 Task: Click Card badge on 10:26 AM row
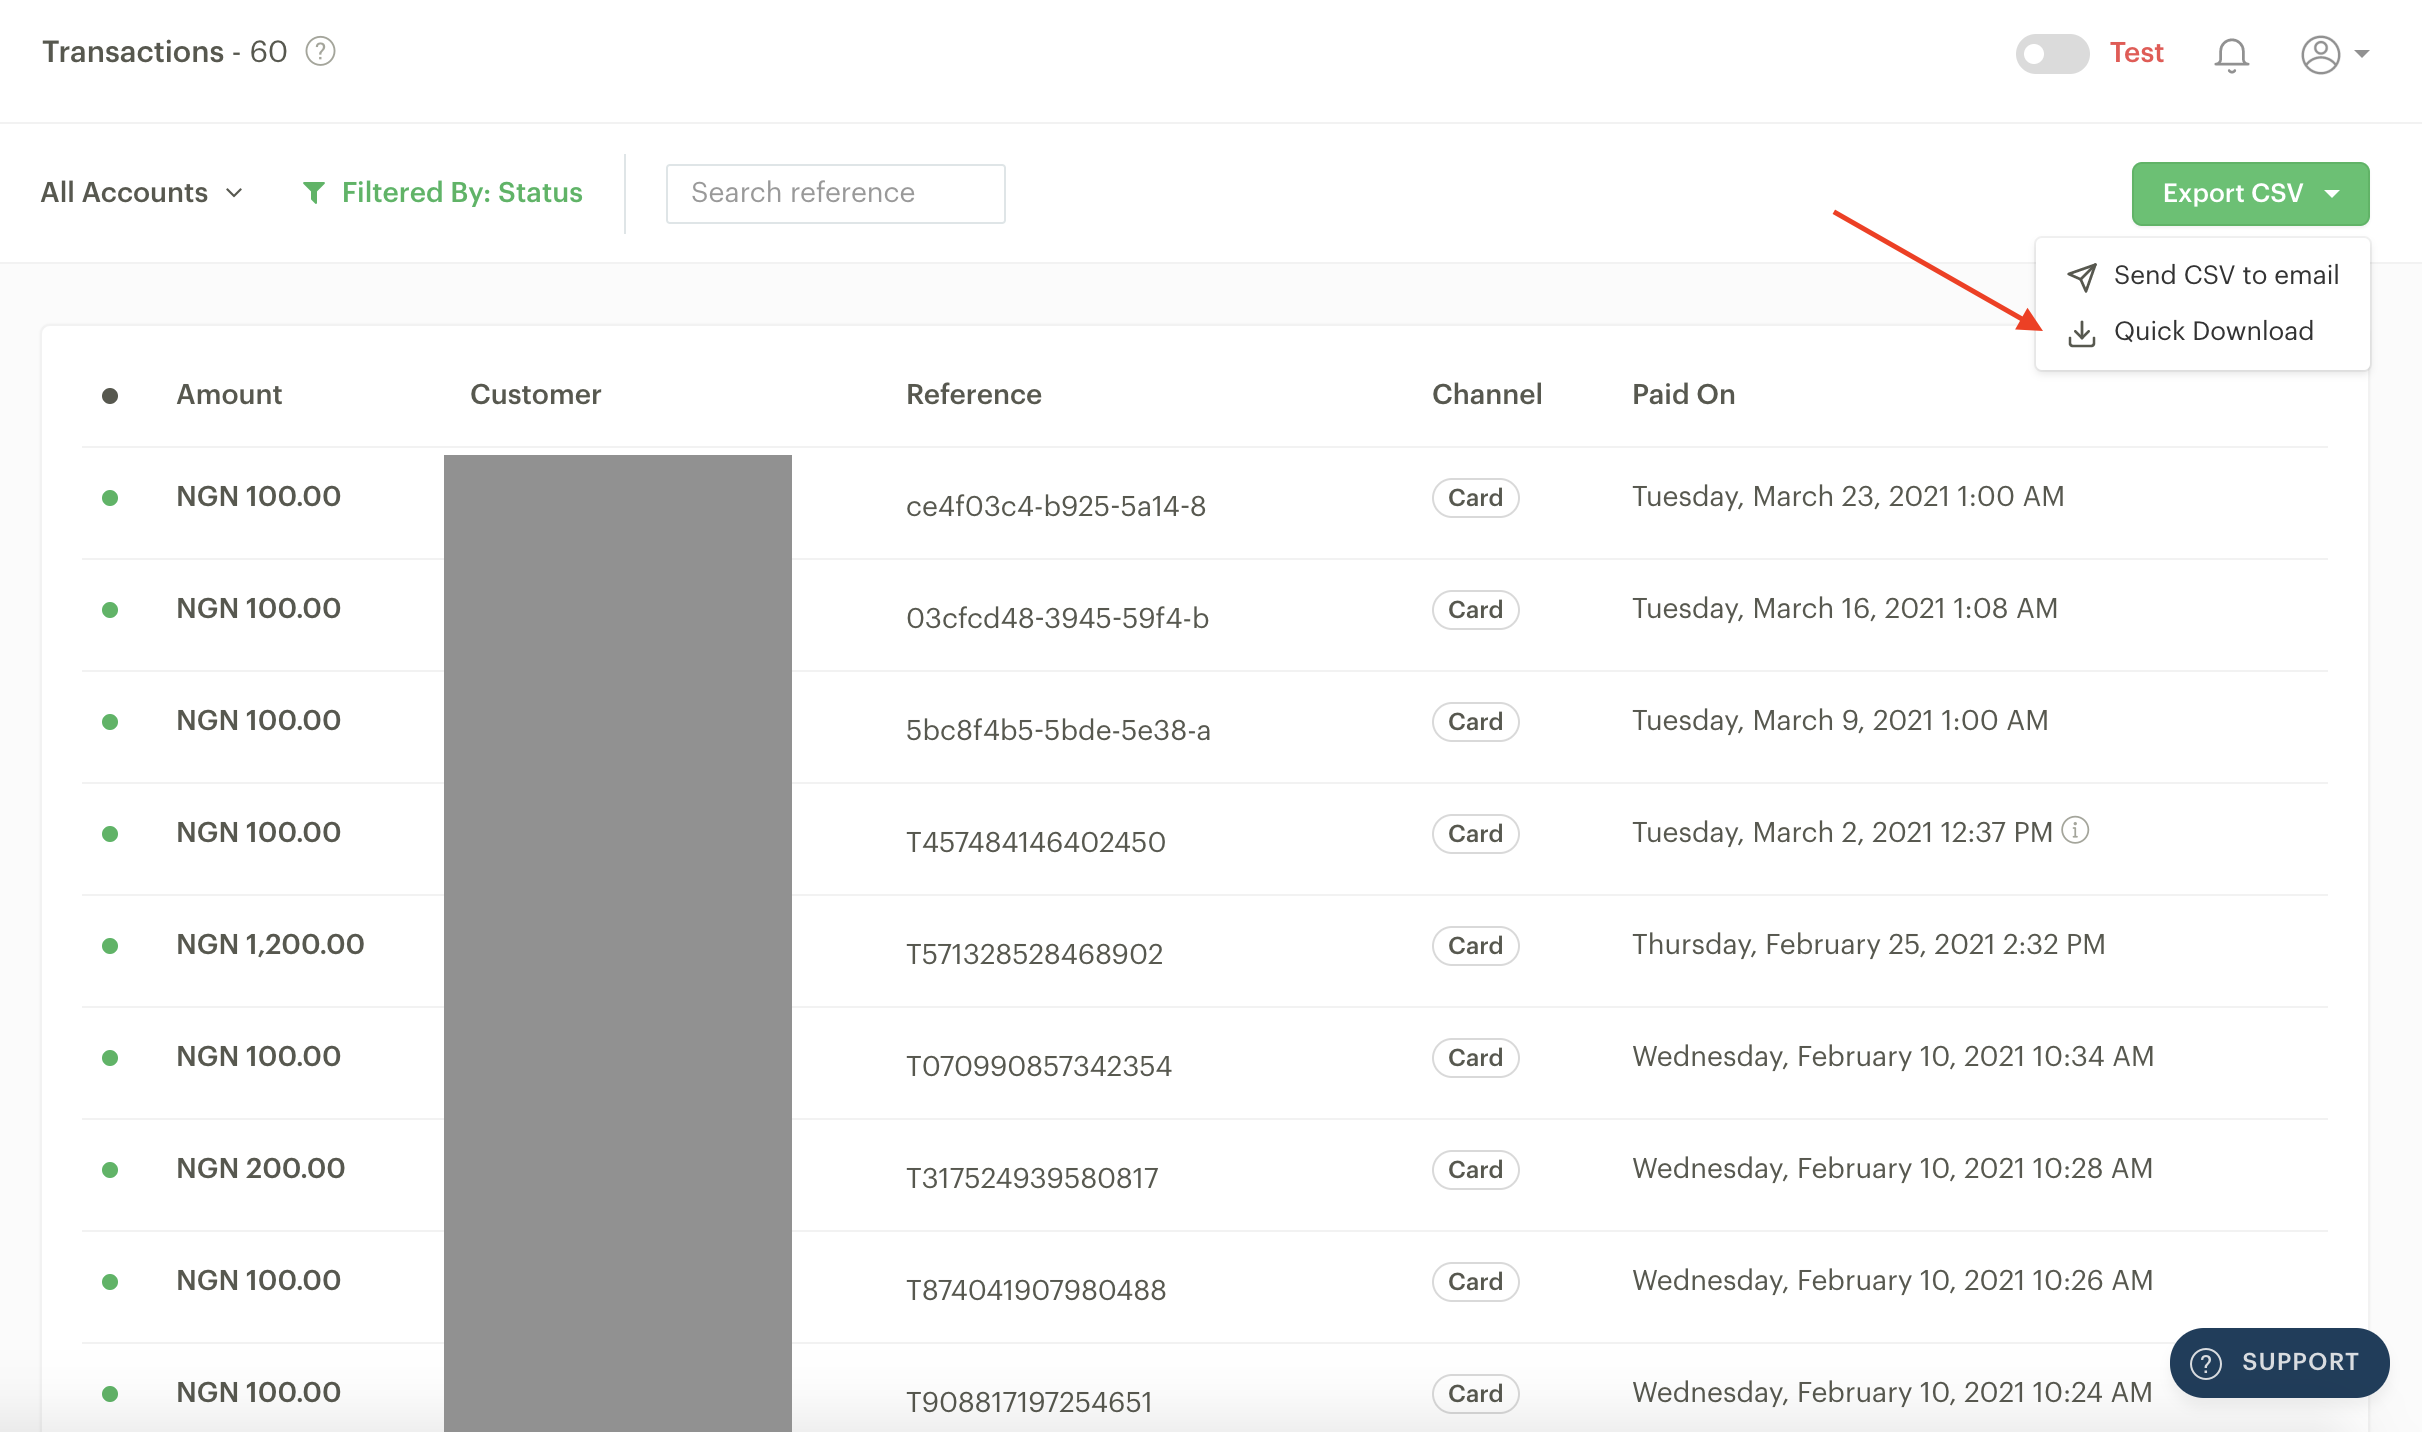point(1475,1281)
